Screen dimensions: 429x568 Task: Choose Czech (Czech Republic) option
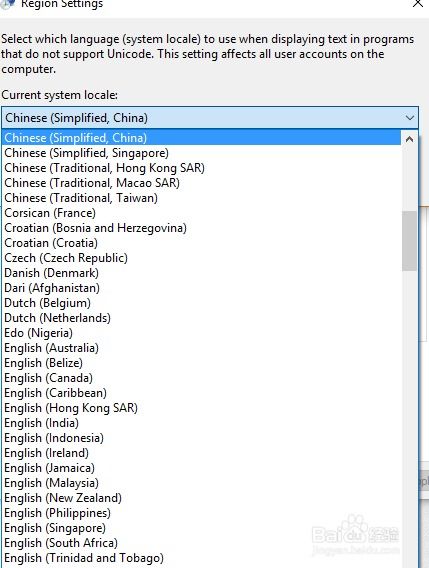point(202,258)
